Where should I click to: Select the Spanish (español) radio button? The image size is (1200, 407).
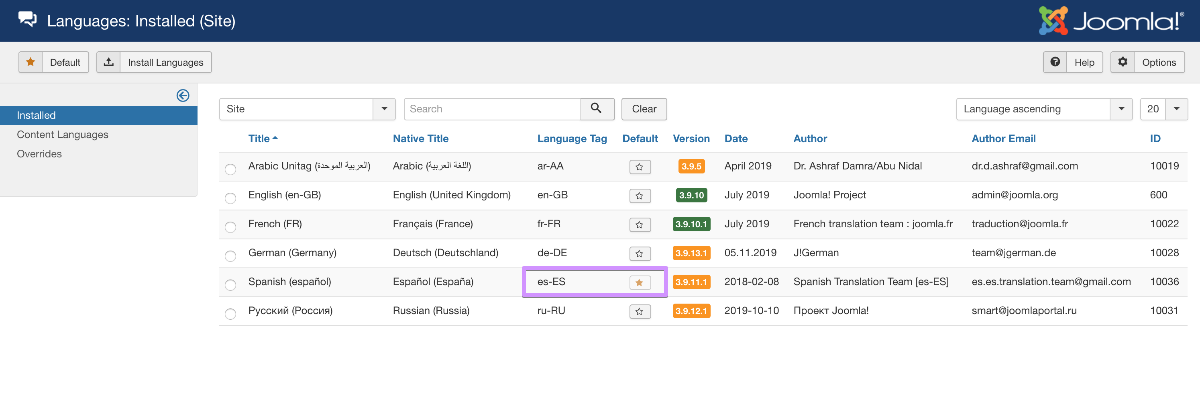pos(231,284)
